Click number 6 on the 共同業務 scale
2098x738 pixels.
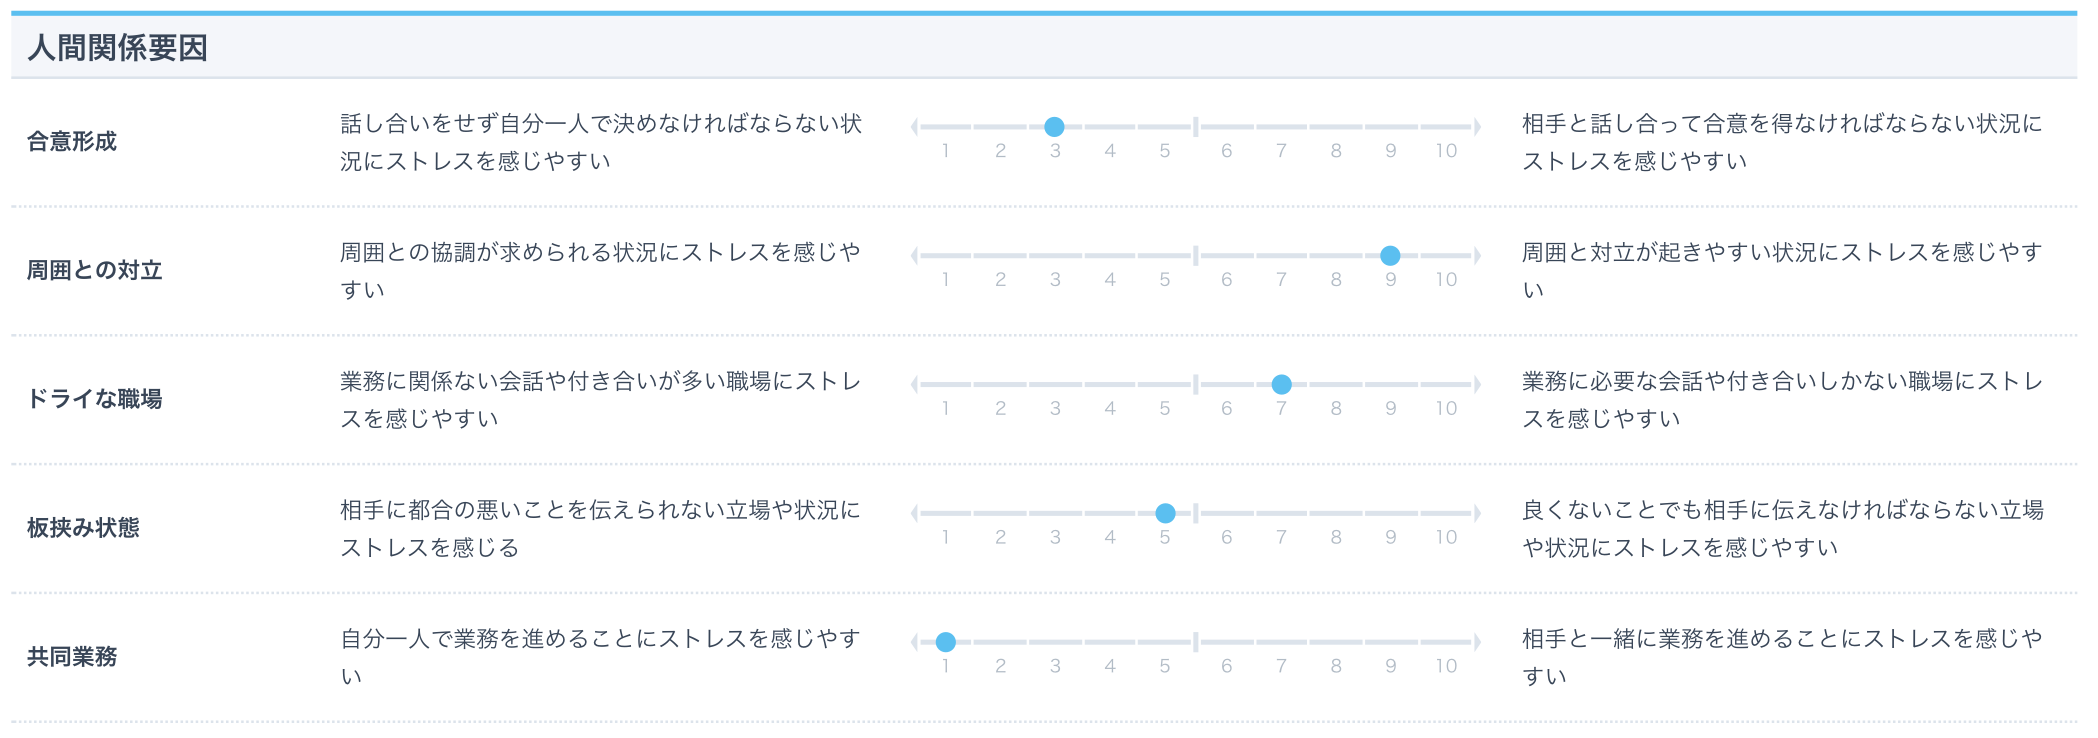(x=1226, y=667)
